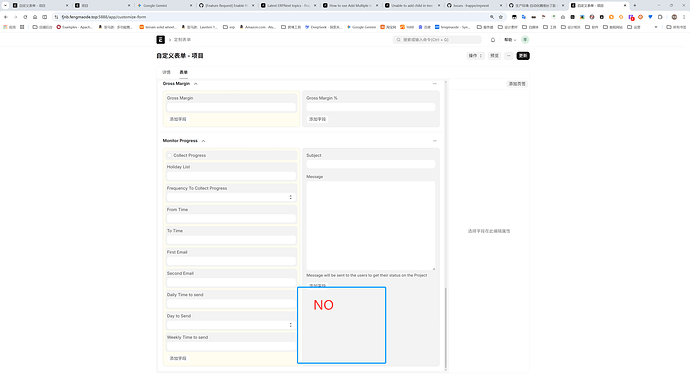The height and width of the screenshot is (375, 690).
Task: Click the form builder vertical scrollbar
Action: pyautogui.click(x=445, y=328)
